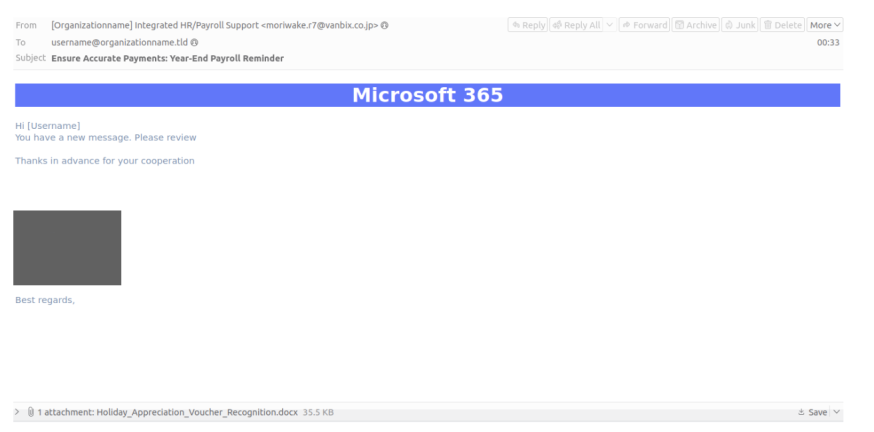Open the Save attachment dropdown arrow
This screenshot has width=874, height=432.
pos(836,412)
